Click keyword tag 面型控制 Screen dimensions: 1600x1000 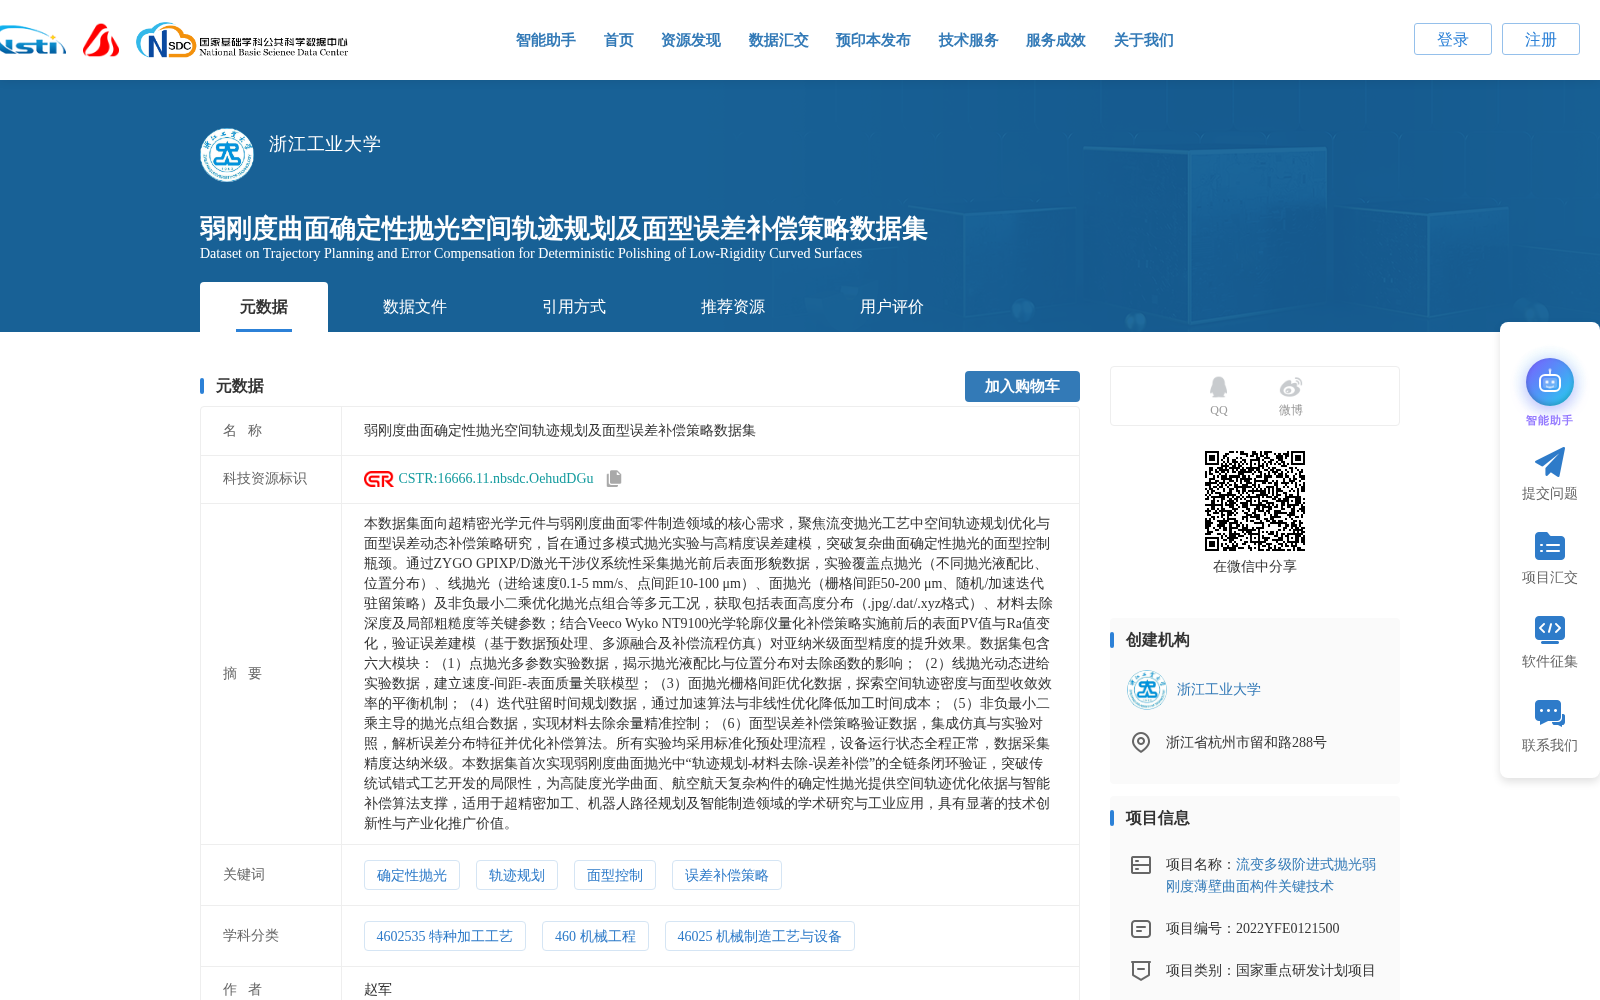coord(615,875)
